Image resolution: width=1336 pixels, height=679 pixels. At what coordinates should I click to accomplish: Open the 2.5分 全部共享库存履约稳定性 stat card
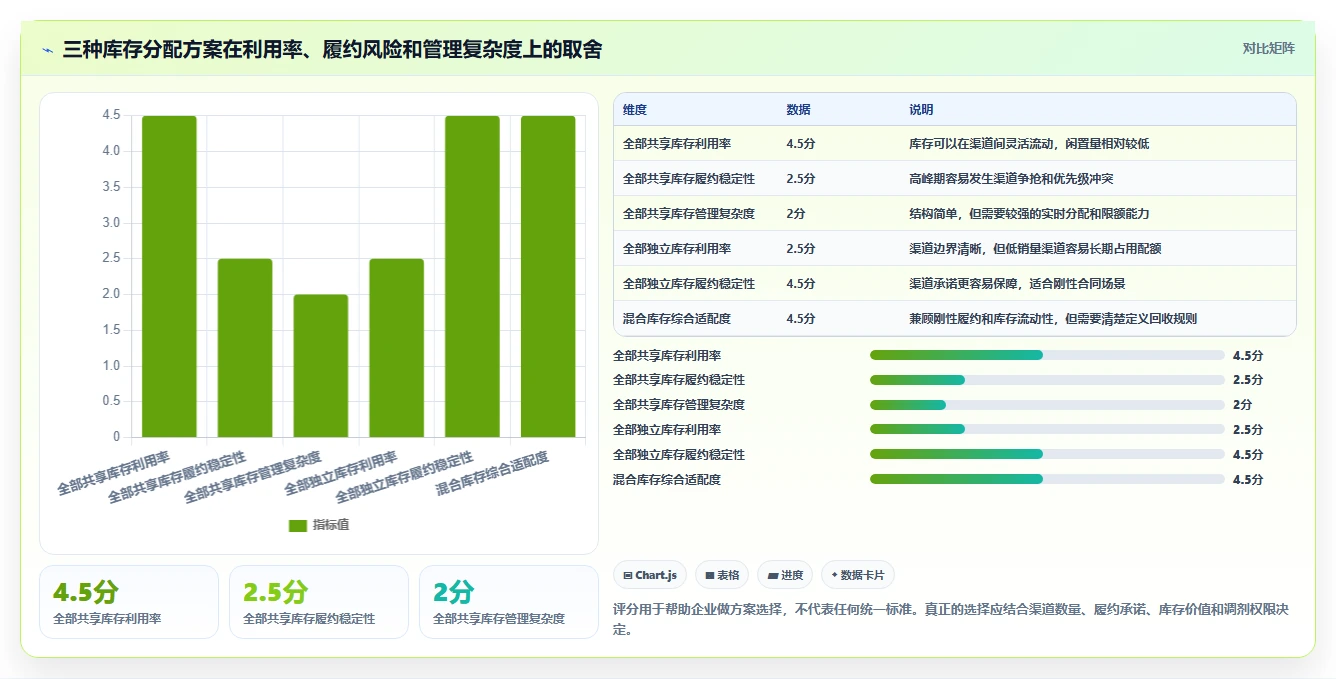tap(319, 602)
